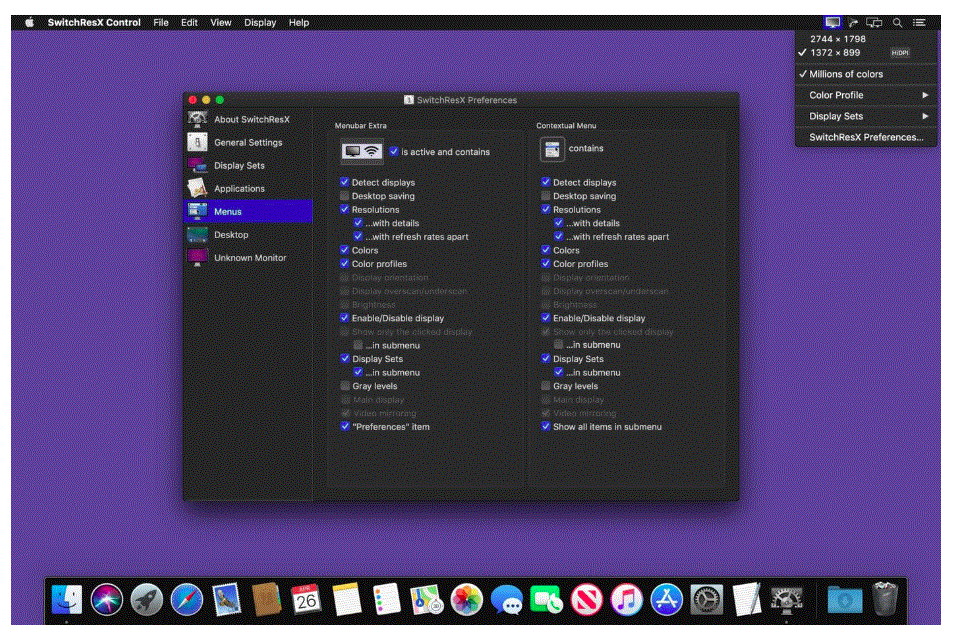Open the Apple menu
This screenshot has width=954, height=636.
point(30,23)
